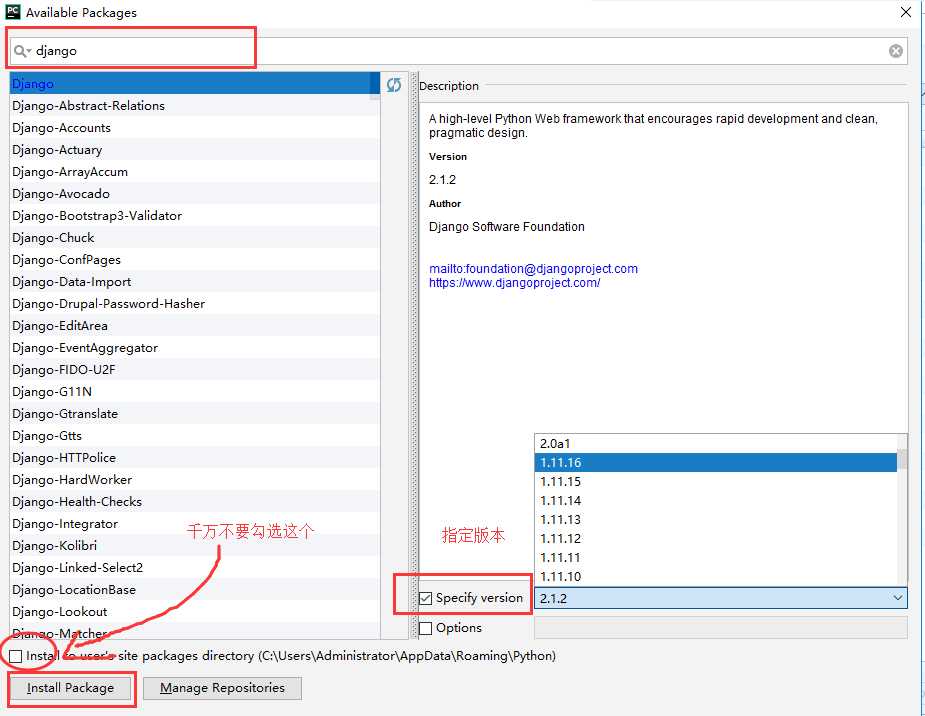
Task: Toggle the Specify version checkbox
Action: tap(425, 598)
